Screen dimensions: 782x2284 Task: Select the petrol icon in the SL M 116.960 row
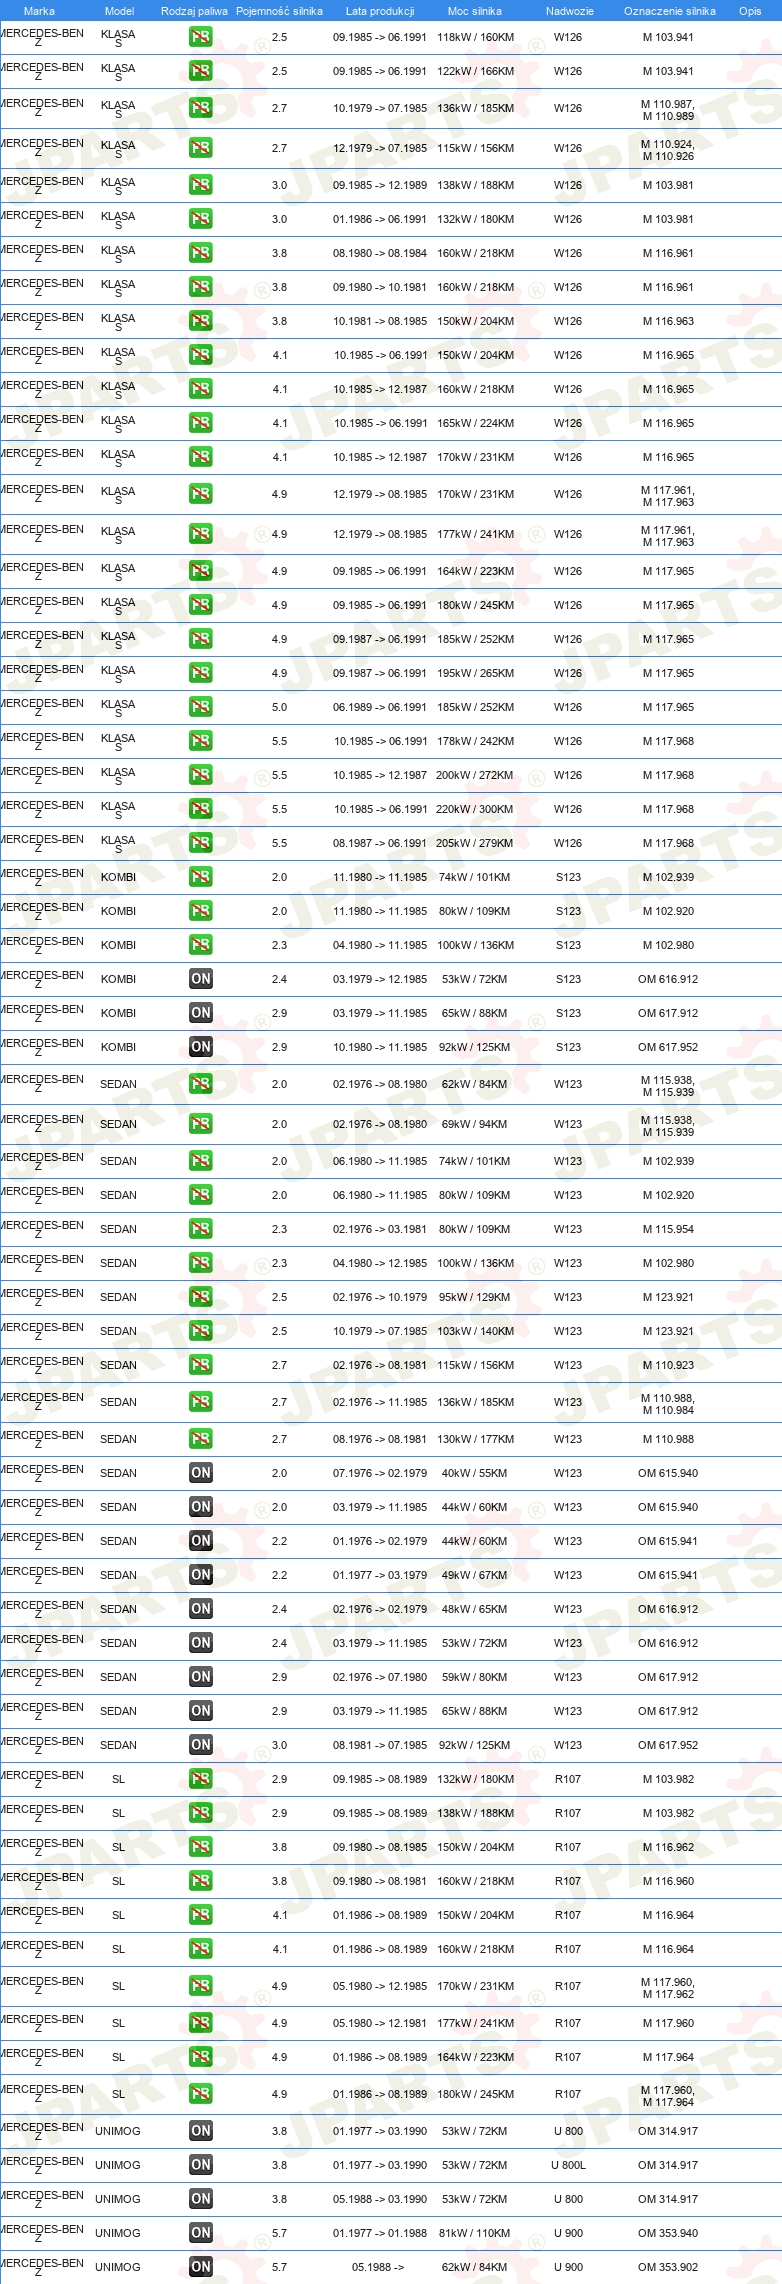pos(201,1881)
